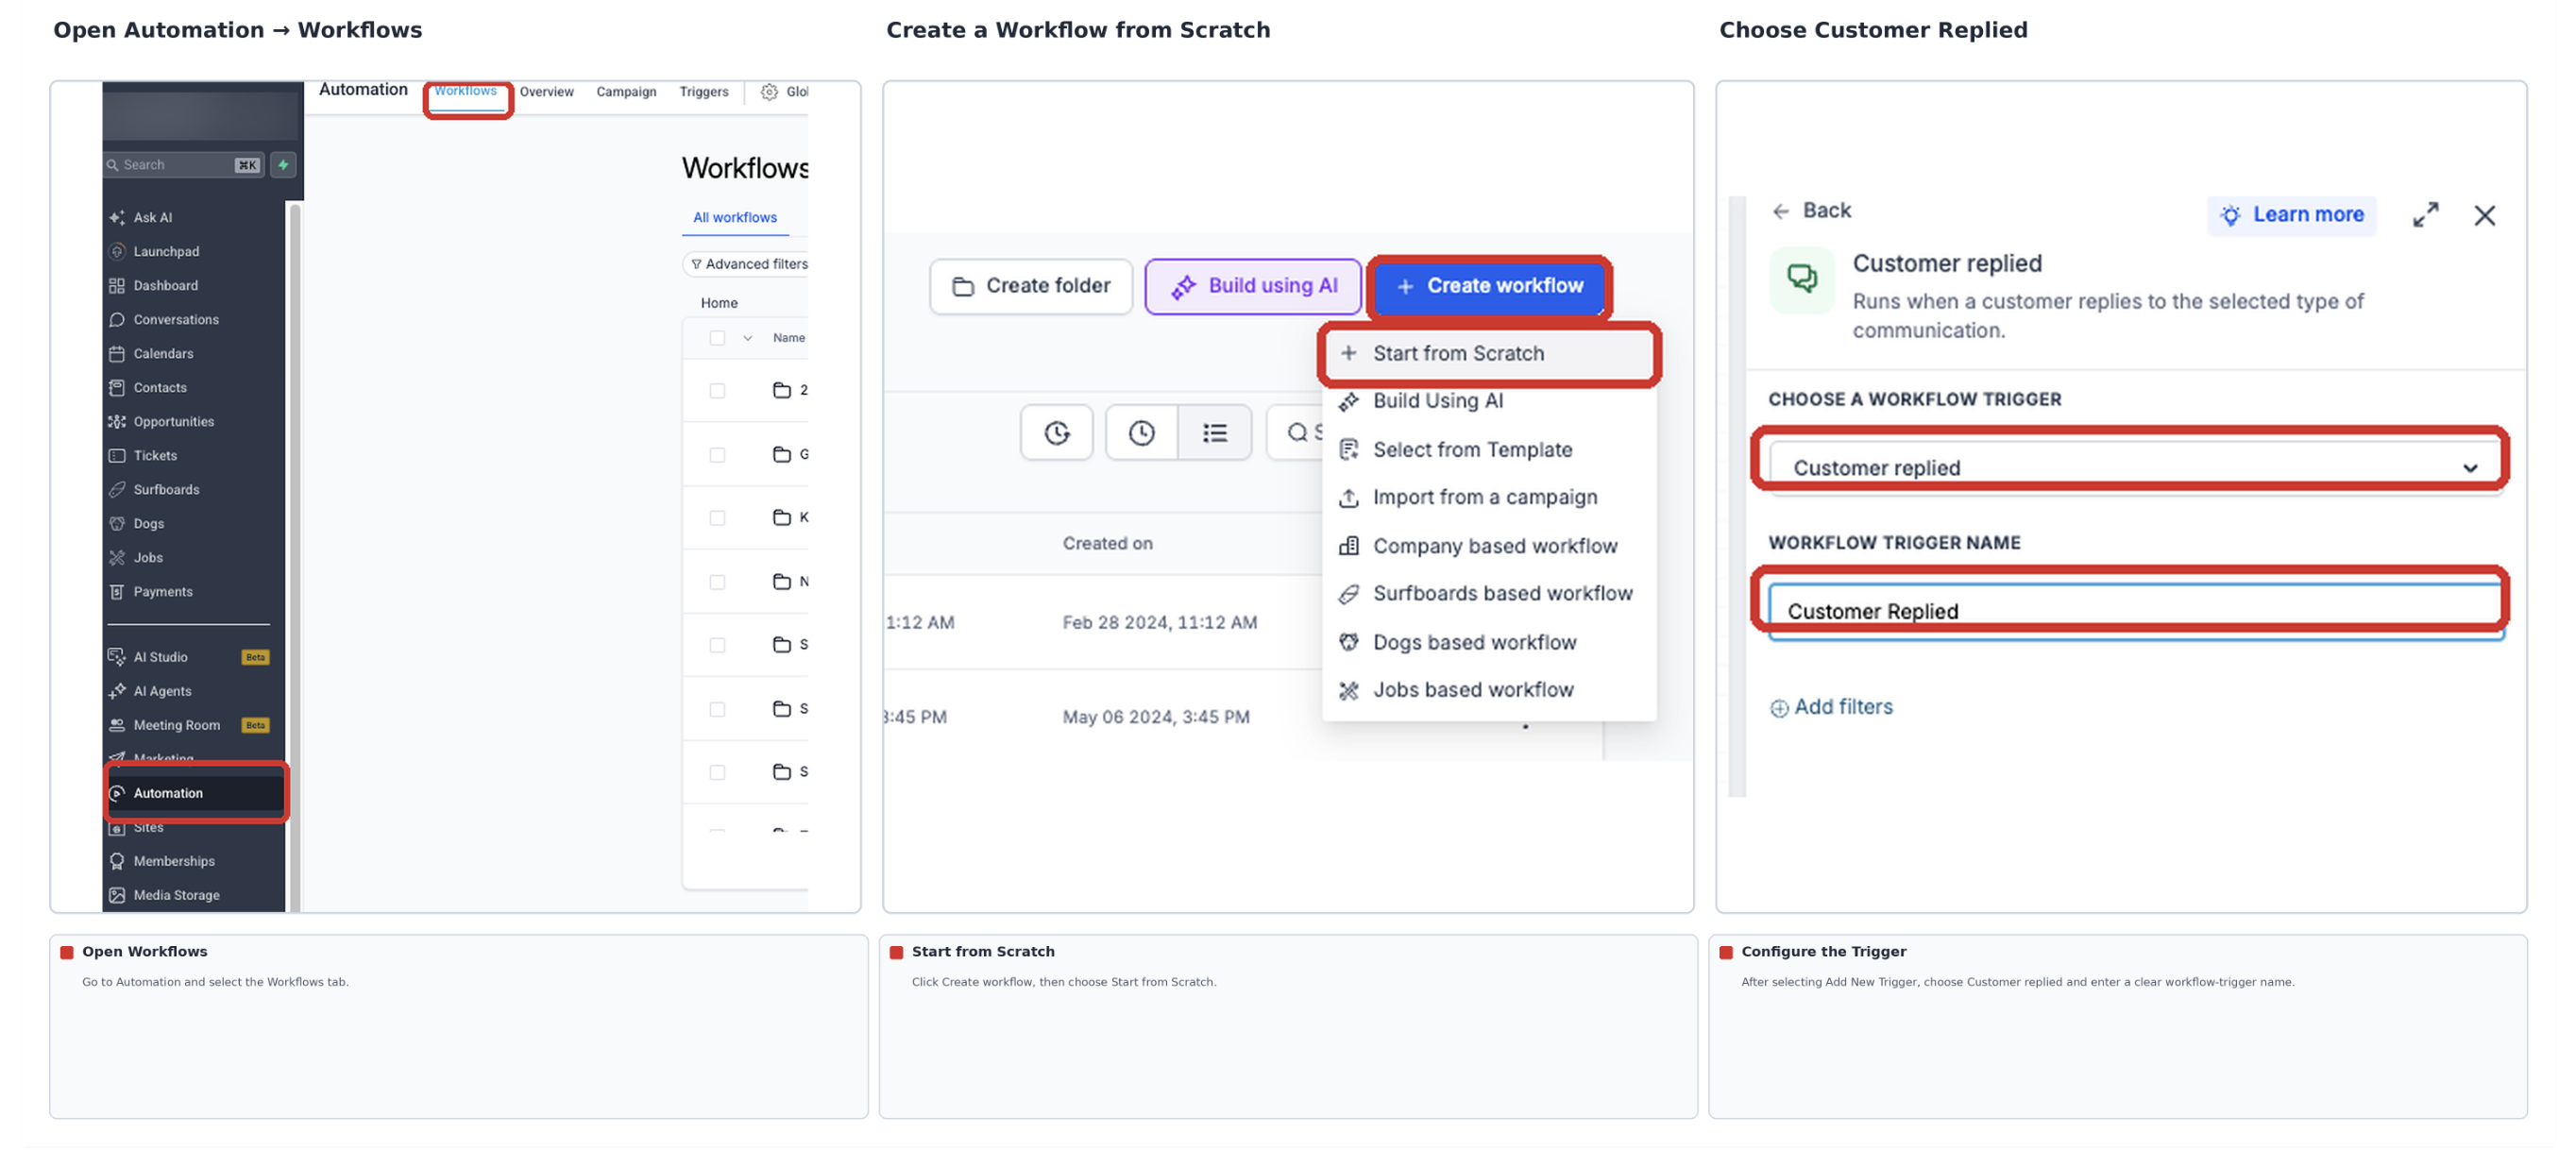Click the workflow trigger name input field

tap(2135, 610)
